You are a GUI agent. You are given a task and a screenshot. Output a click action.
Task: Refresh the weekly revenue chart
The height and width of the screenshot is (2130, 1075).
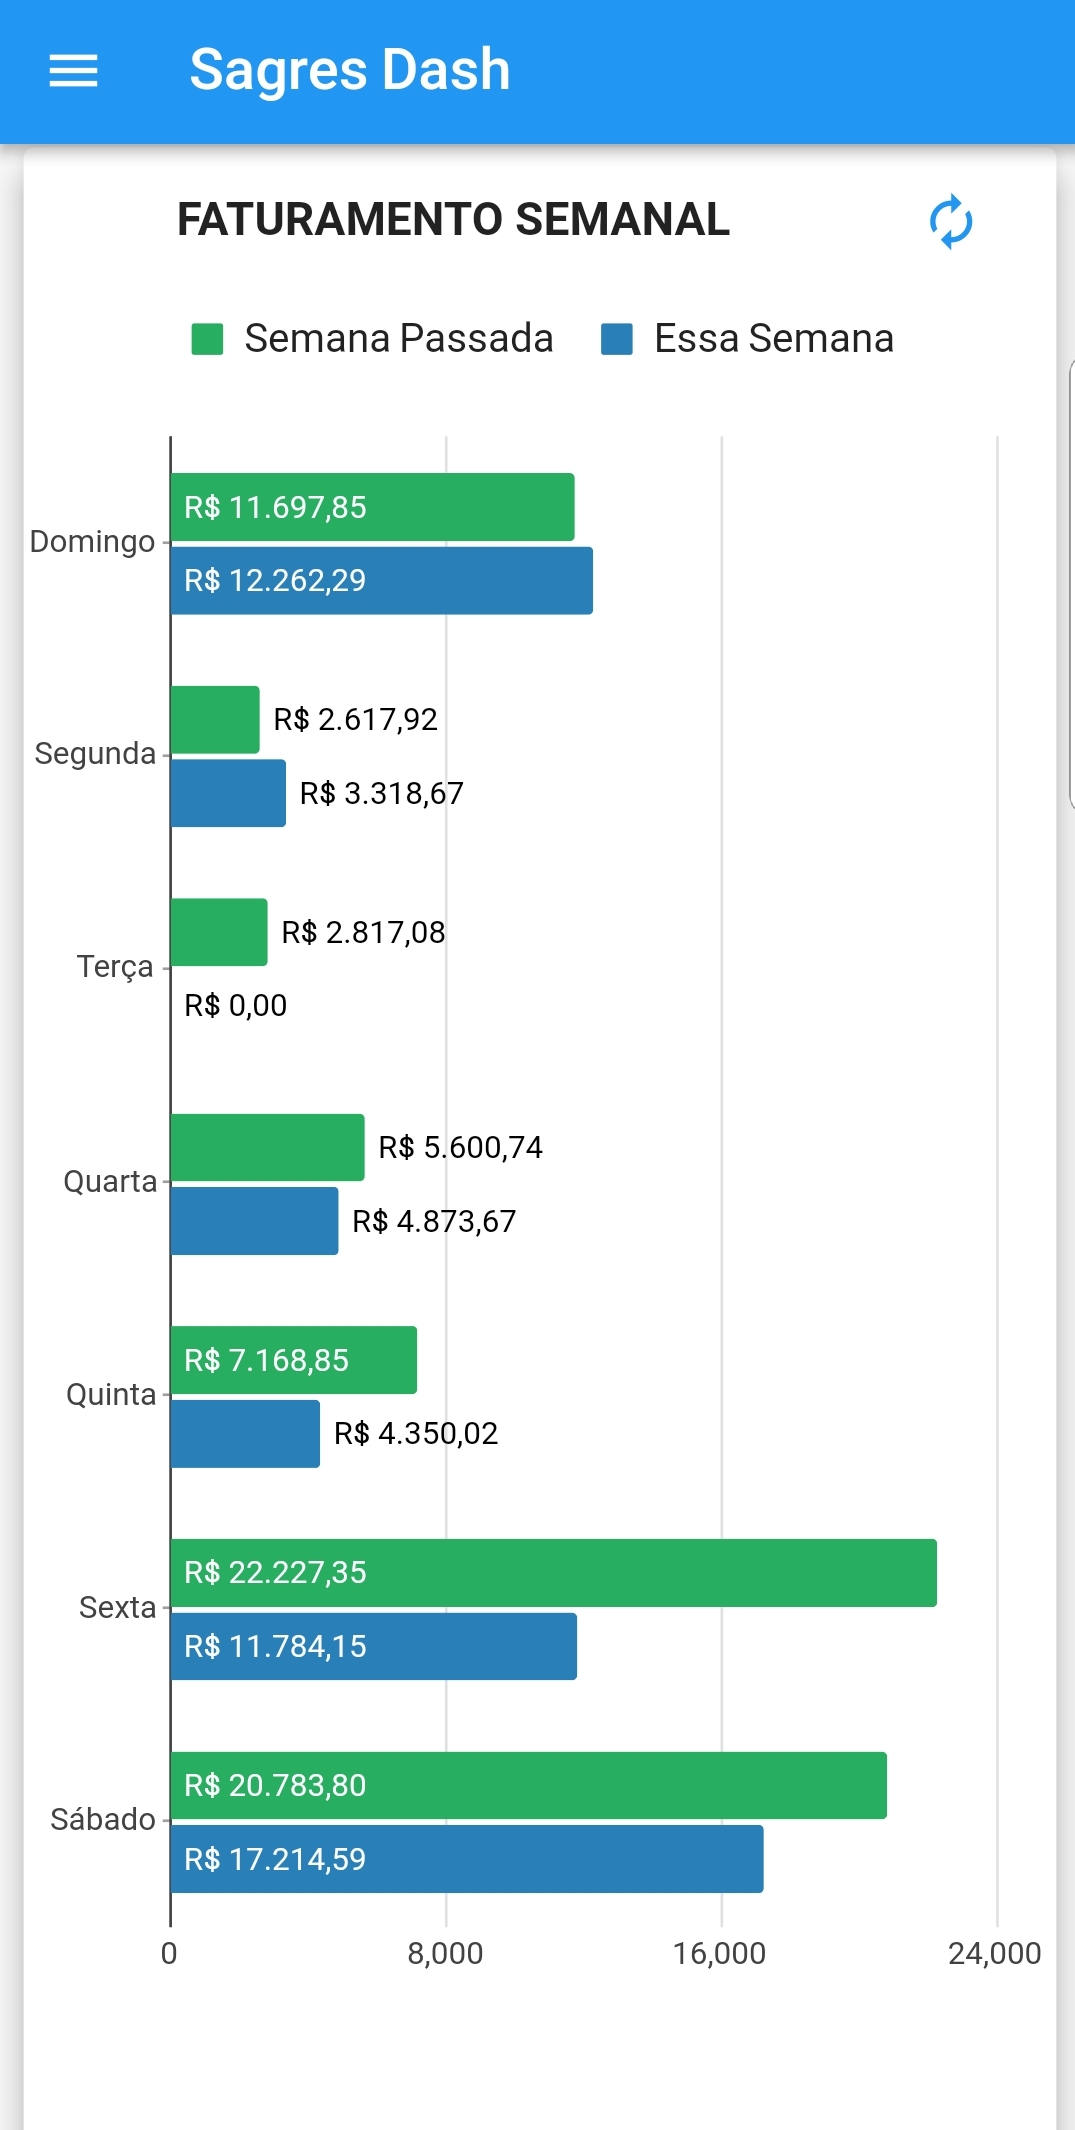point(950,221)
